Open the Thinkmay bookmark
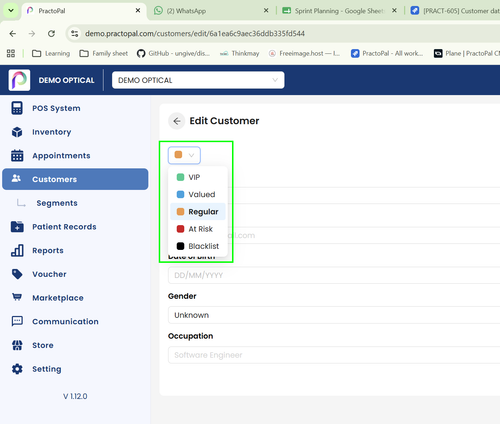 click(239, 53)
